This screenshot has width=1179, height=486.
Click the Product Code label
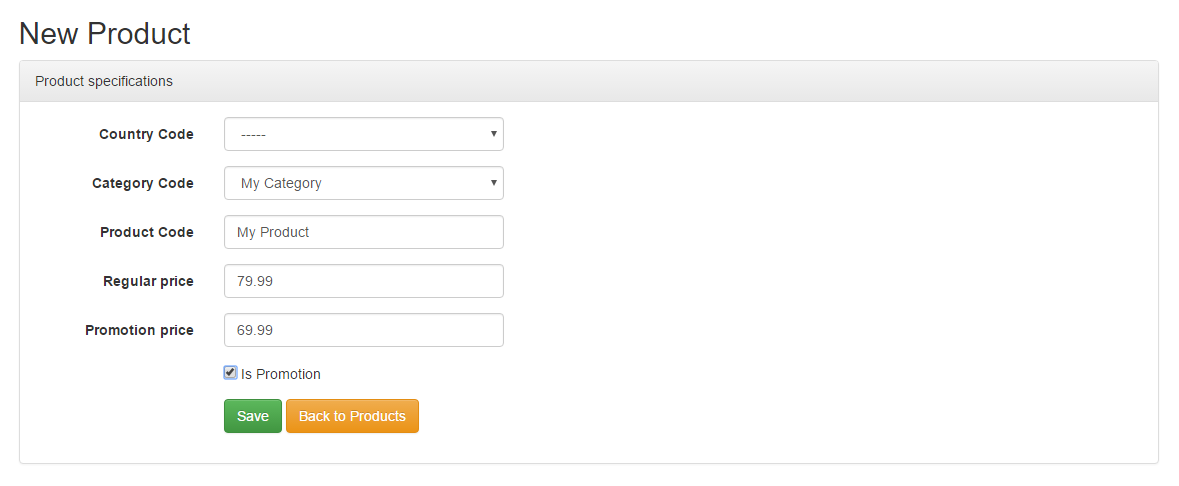click(x=147, y=232)
